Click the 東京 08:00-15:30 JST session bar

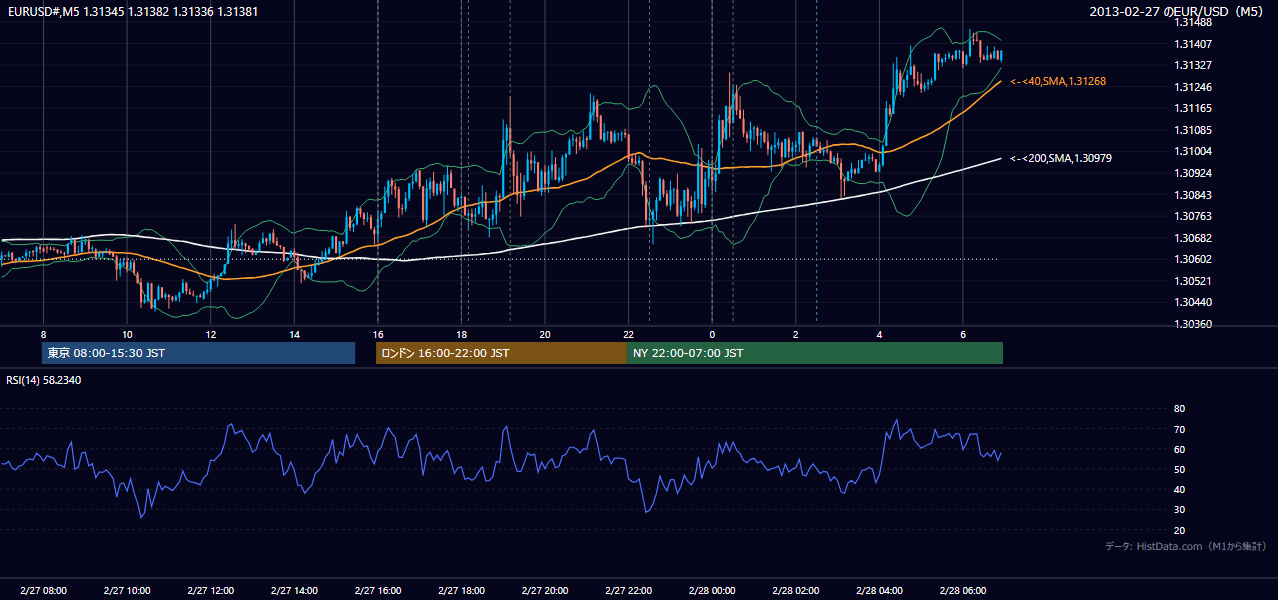click(x=198, y=353)
